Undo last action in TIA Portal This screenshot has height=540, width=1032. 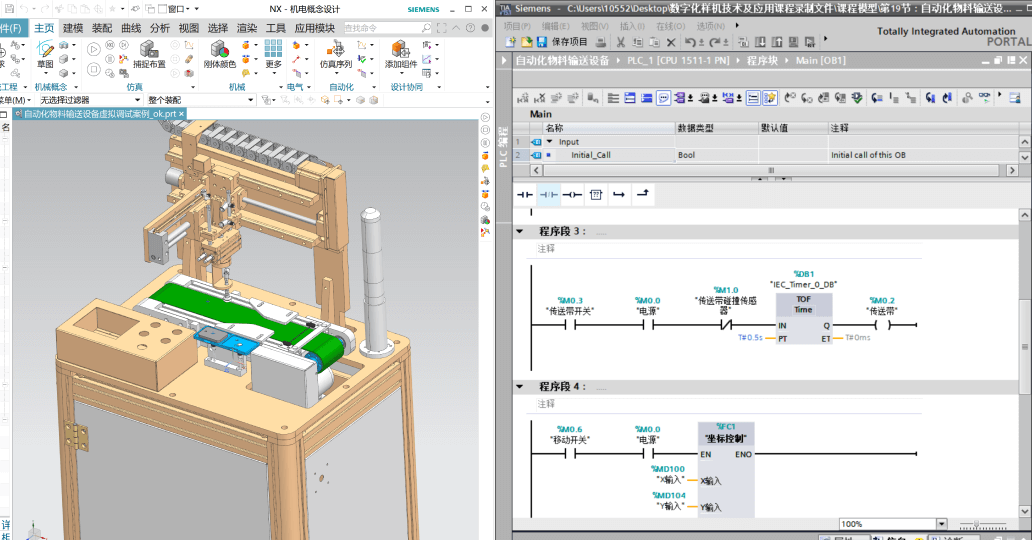[689, 42]
